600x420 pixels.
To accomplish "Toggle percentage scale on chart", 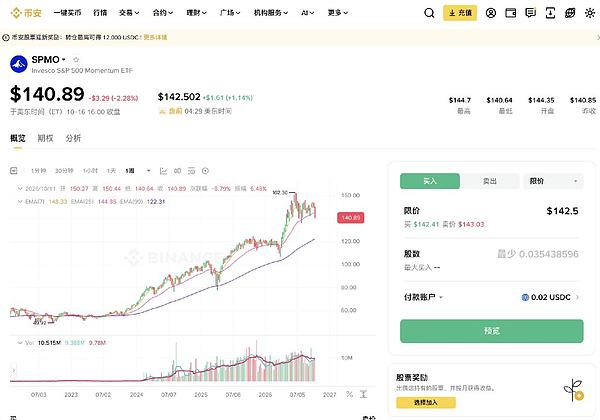I will [349, 394].
